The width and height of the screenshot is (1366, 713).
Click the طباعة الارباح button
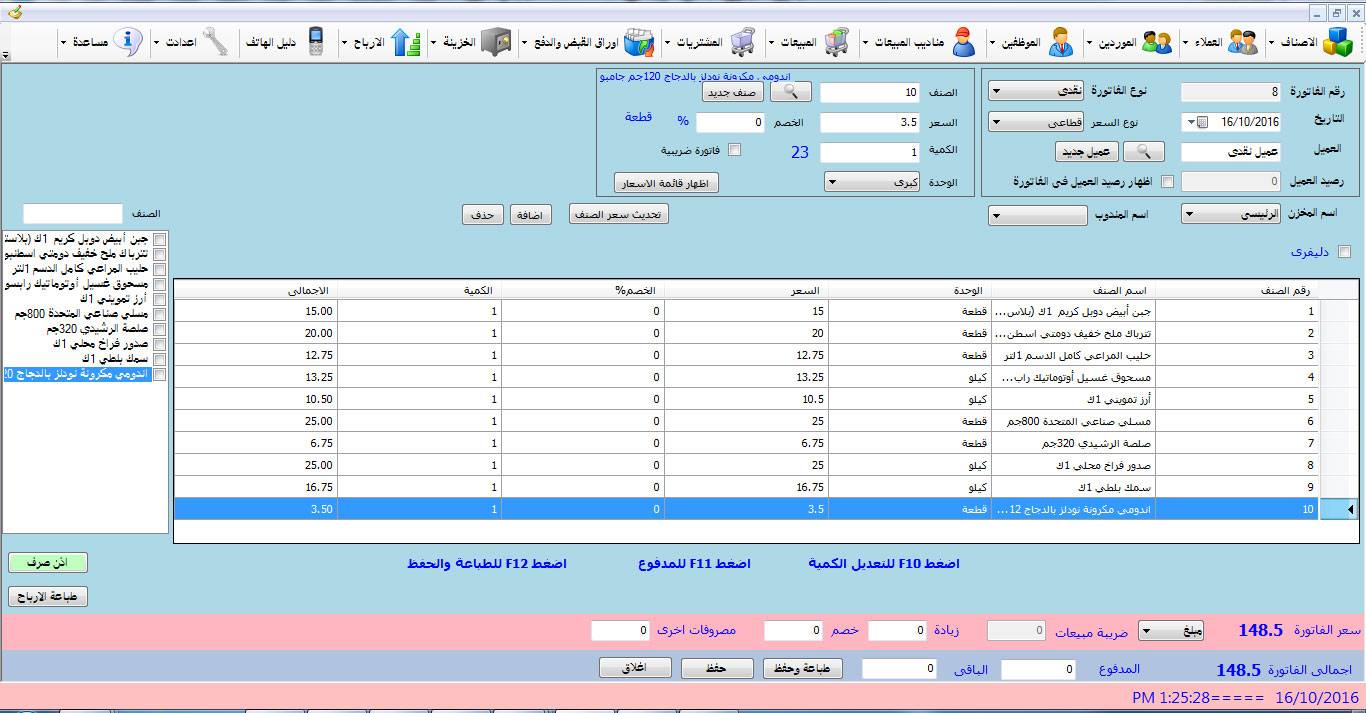(x=48, y=597)
